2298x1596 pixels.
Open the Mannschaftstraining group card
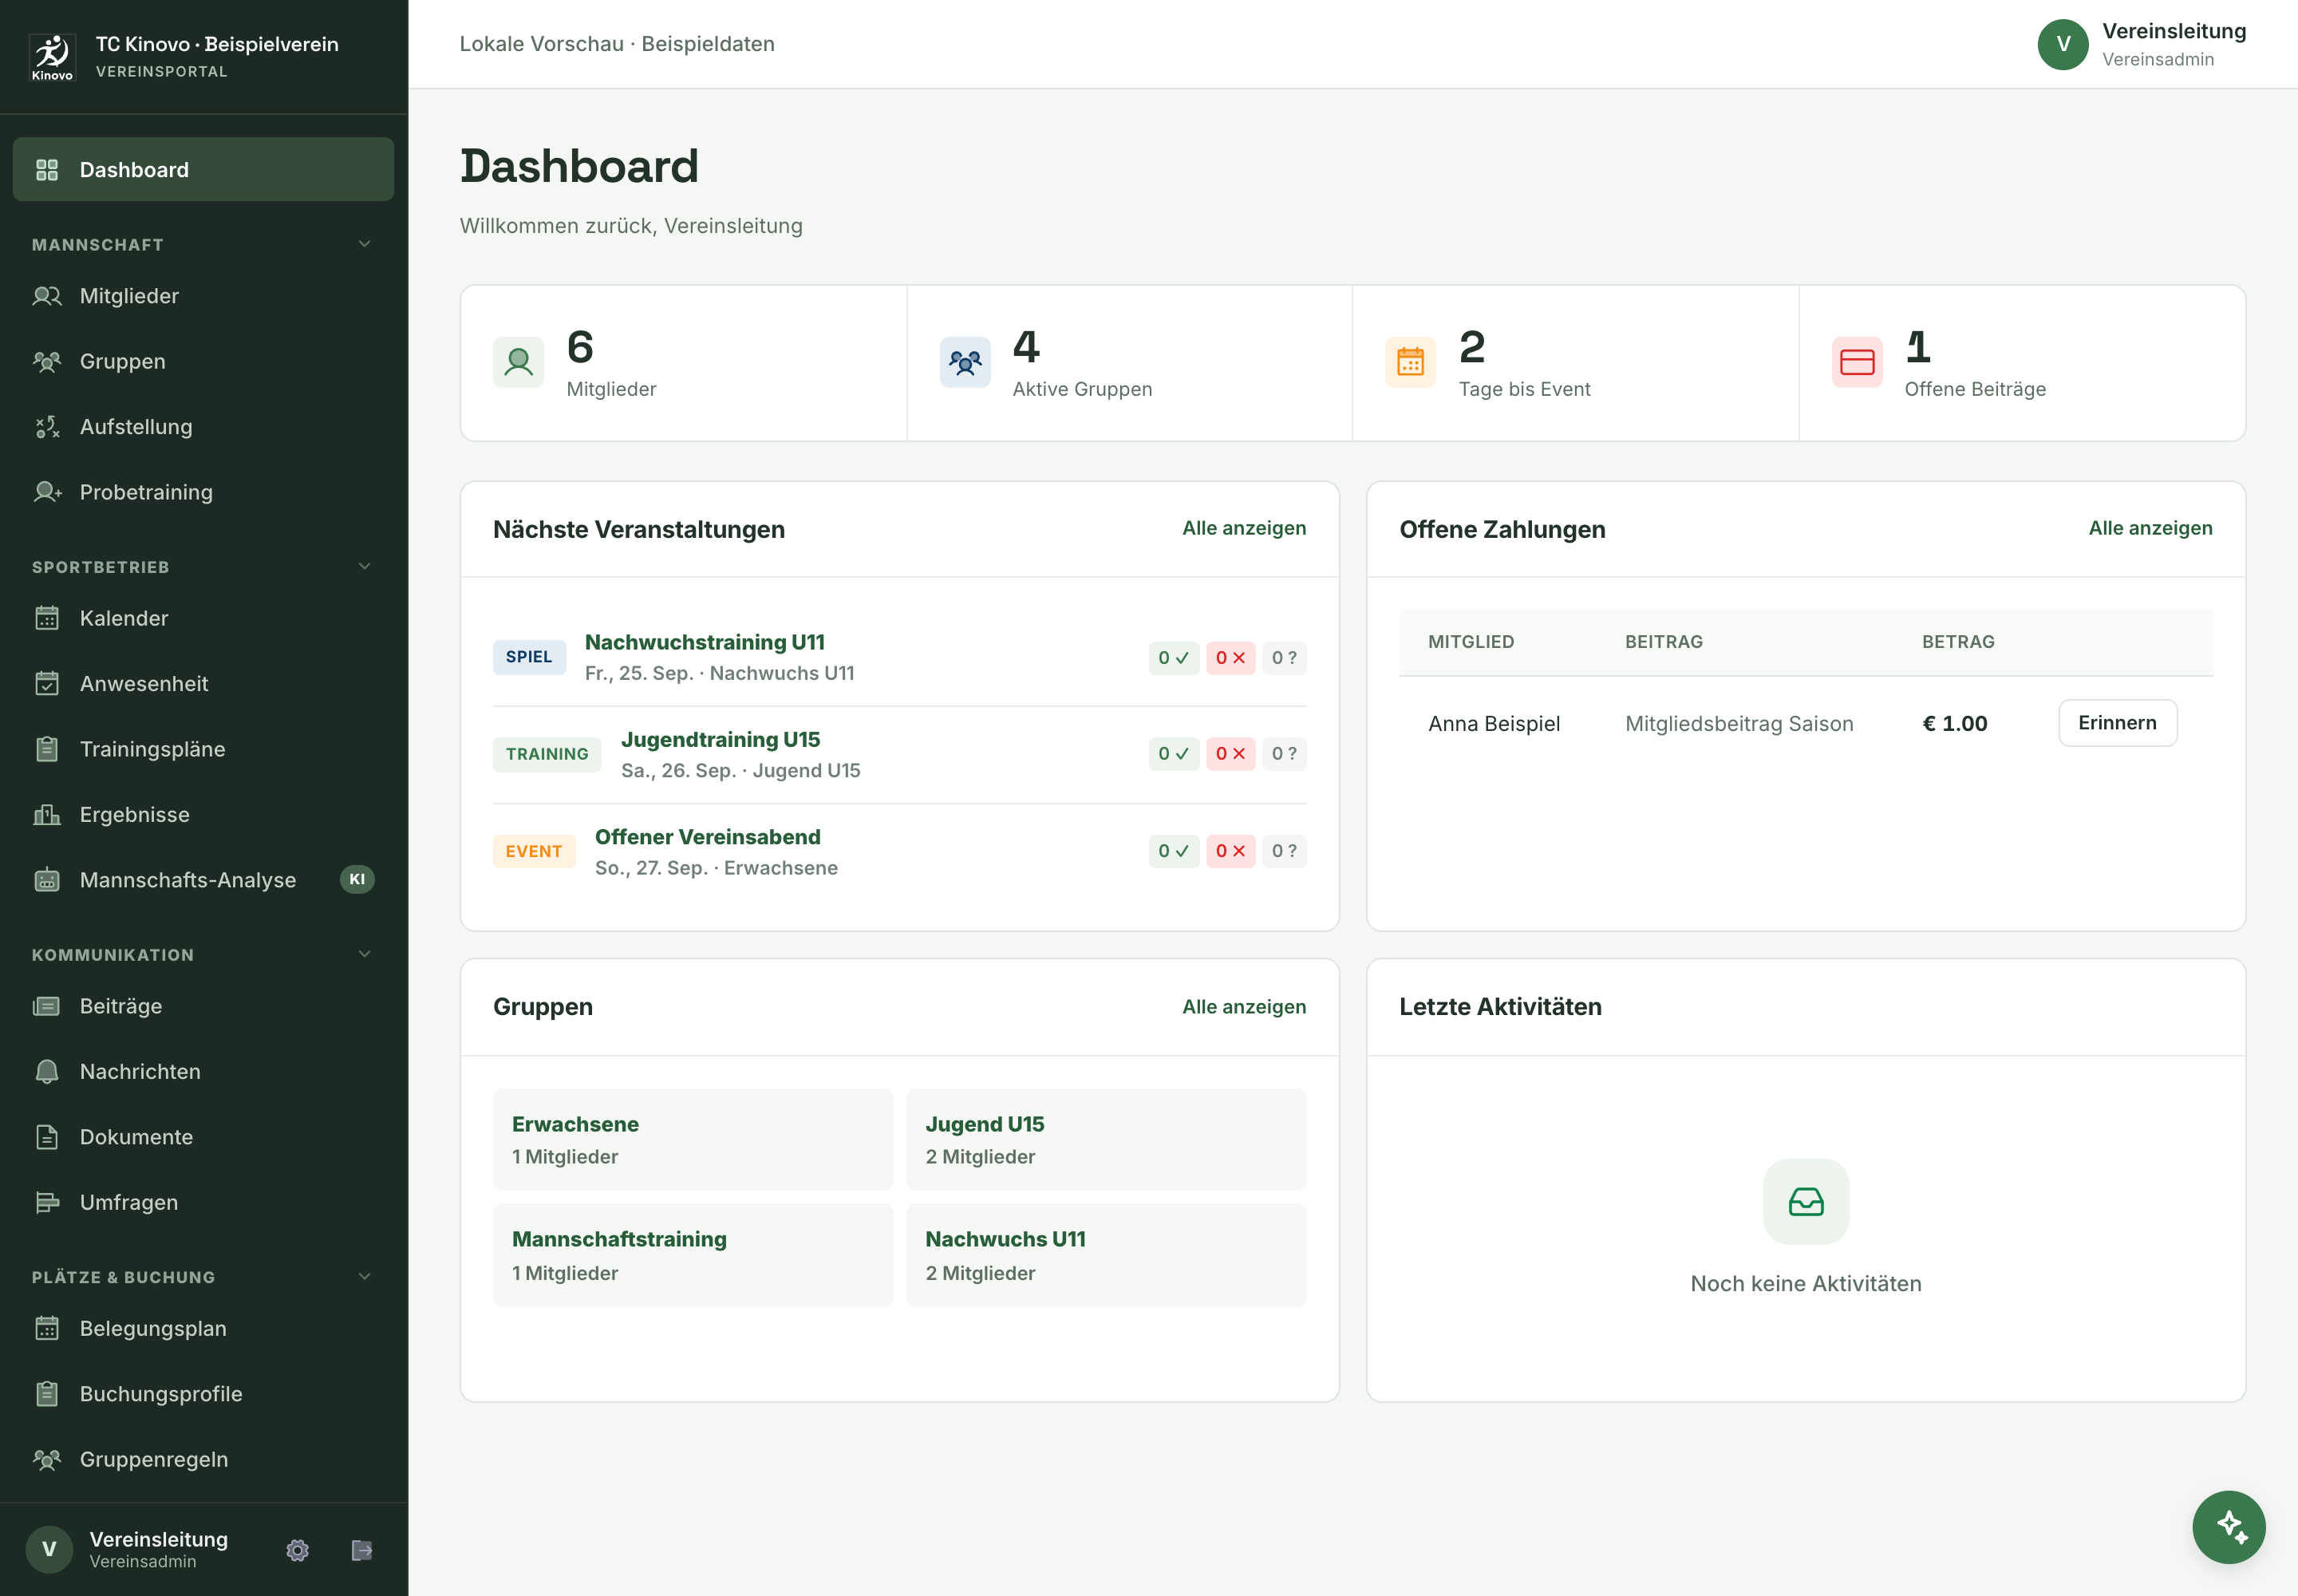tap(693, 1255)
